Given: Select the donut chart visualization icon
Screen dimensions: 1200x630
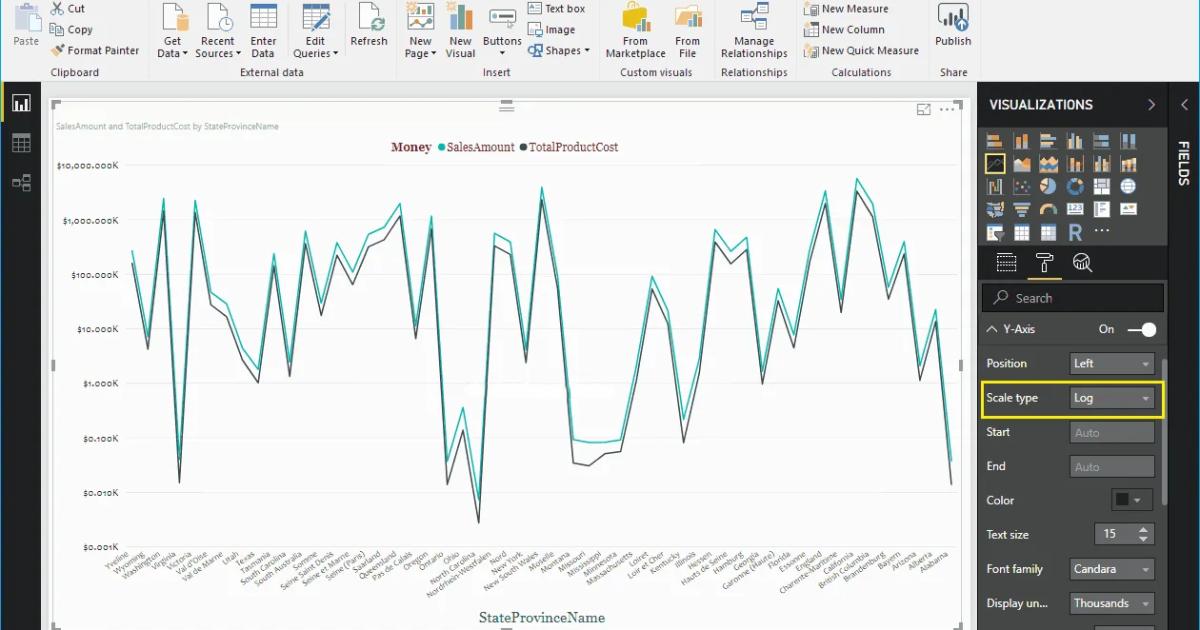Looking at the screenshot, I should point(1074,185).
